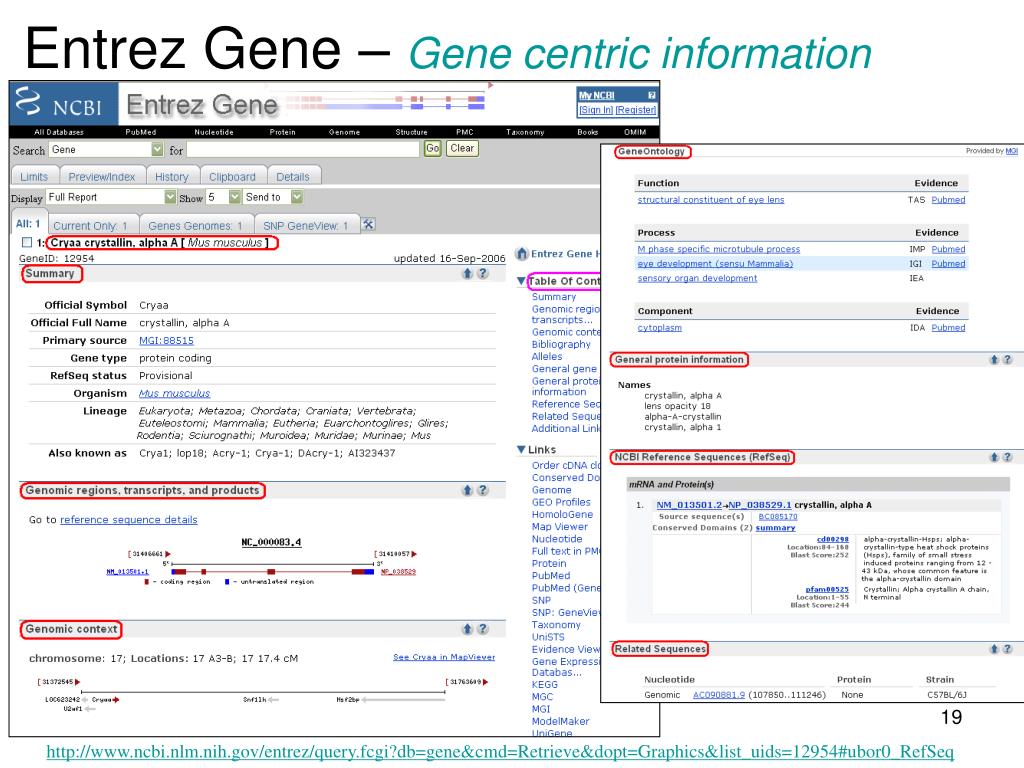
Task: Click the Entrez Gene home icon
Action: pos(522,253)
